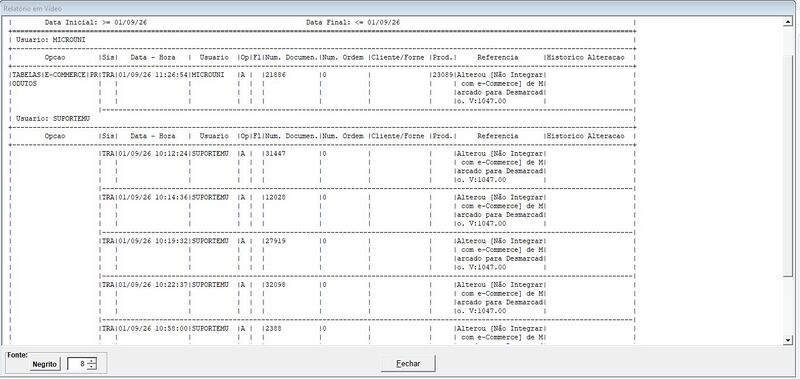Click the vertical scrollbar down arrow
Screen dimensions: 800x379
788,340
